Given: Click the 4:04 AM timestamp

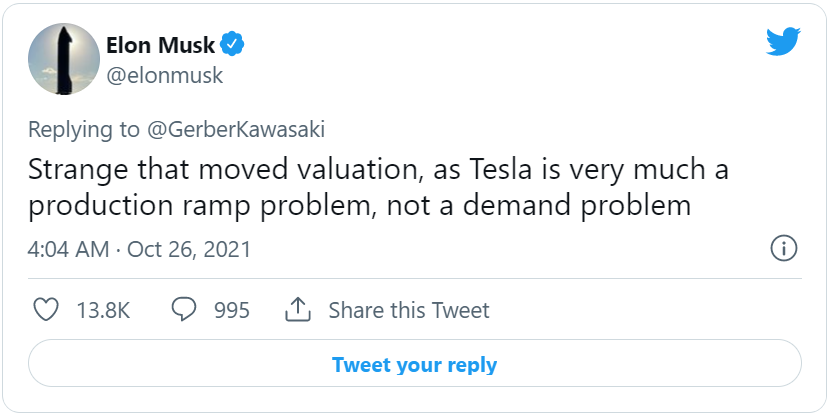Looking at the screenshot, I should click(69, 249).
